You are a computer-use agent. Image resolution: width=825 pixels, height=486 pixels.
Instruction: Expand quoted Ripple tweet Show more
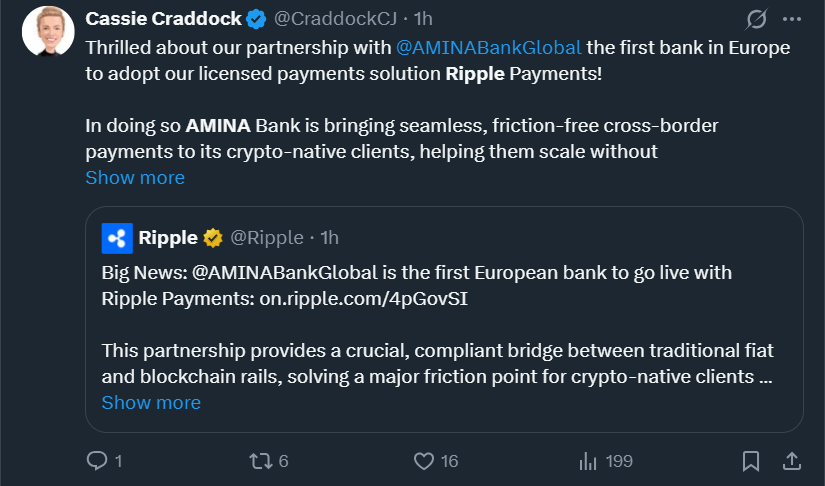(151, 403)
